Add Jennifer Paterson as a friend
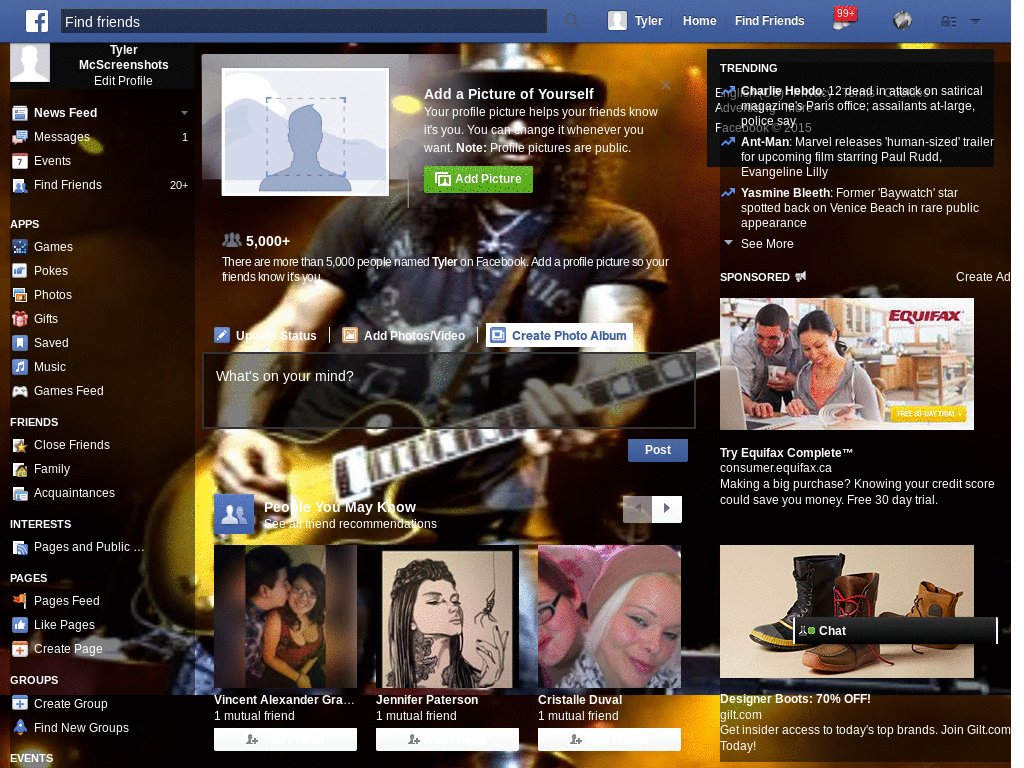Viewport: 1024px width, 768px height. point(447,739)
